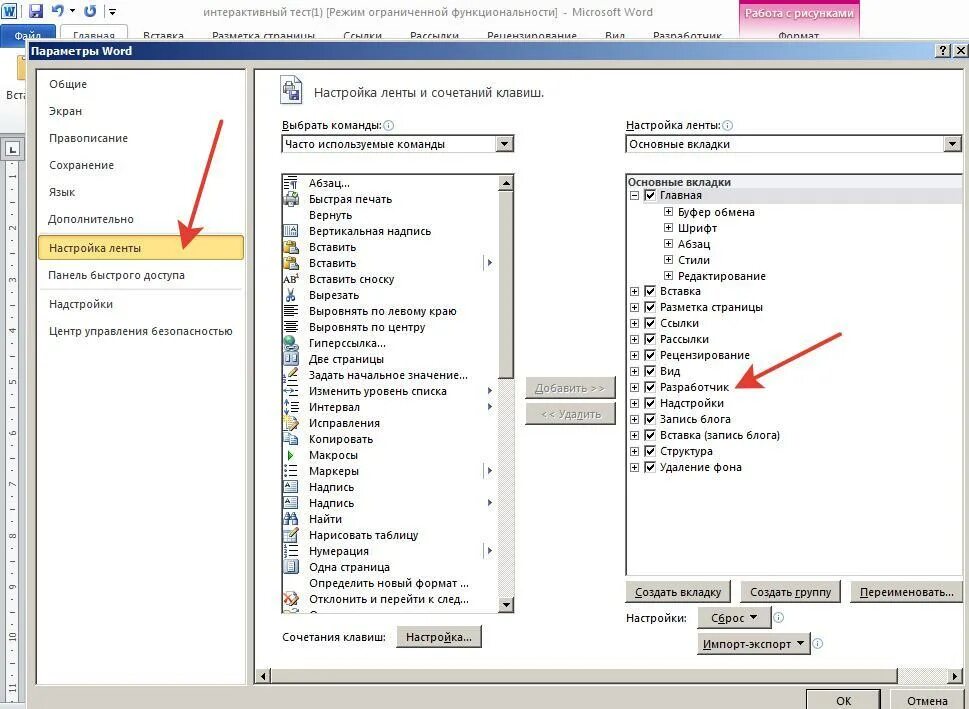The width and height of the screenshot is (969, 709).
Task: Select the Гиперссылка... globe icon
Action: click(x=290, y=343)
